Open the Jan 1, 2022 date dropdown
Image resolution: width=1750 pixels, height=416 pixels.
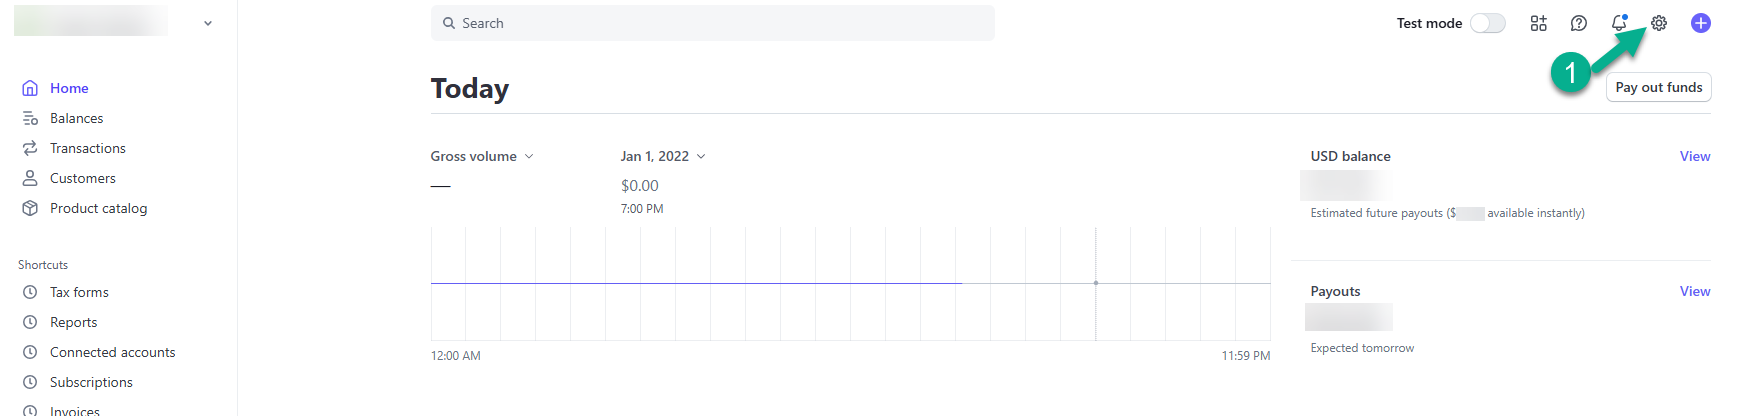click(x=663, y=156)
